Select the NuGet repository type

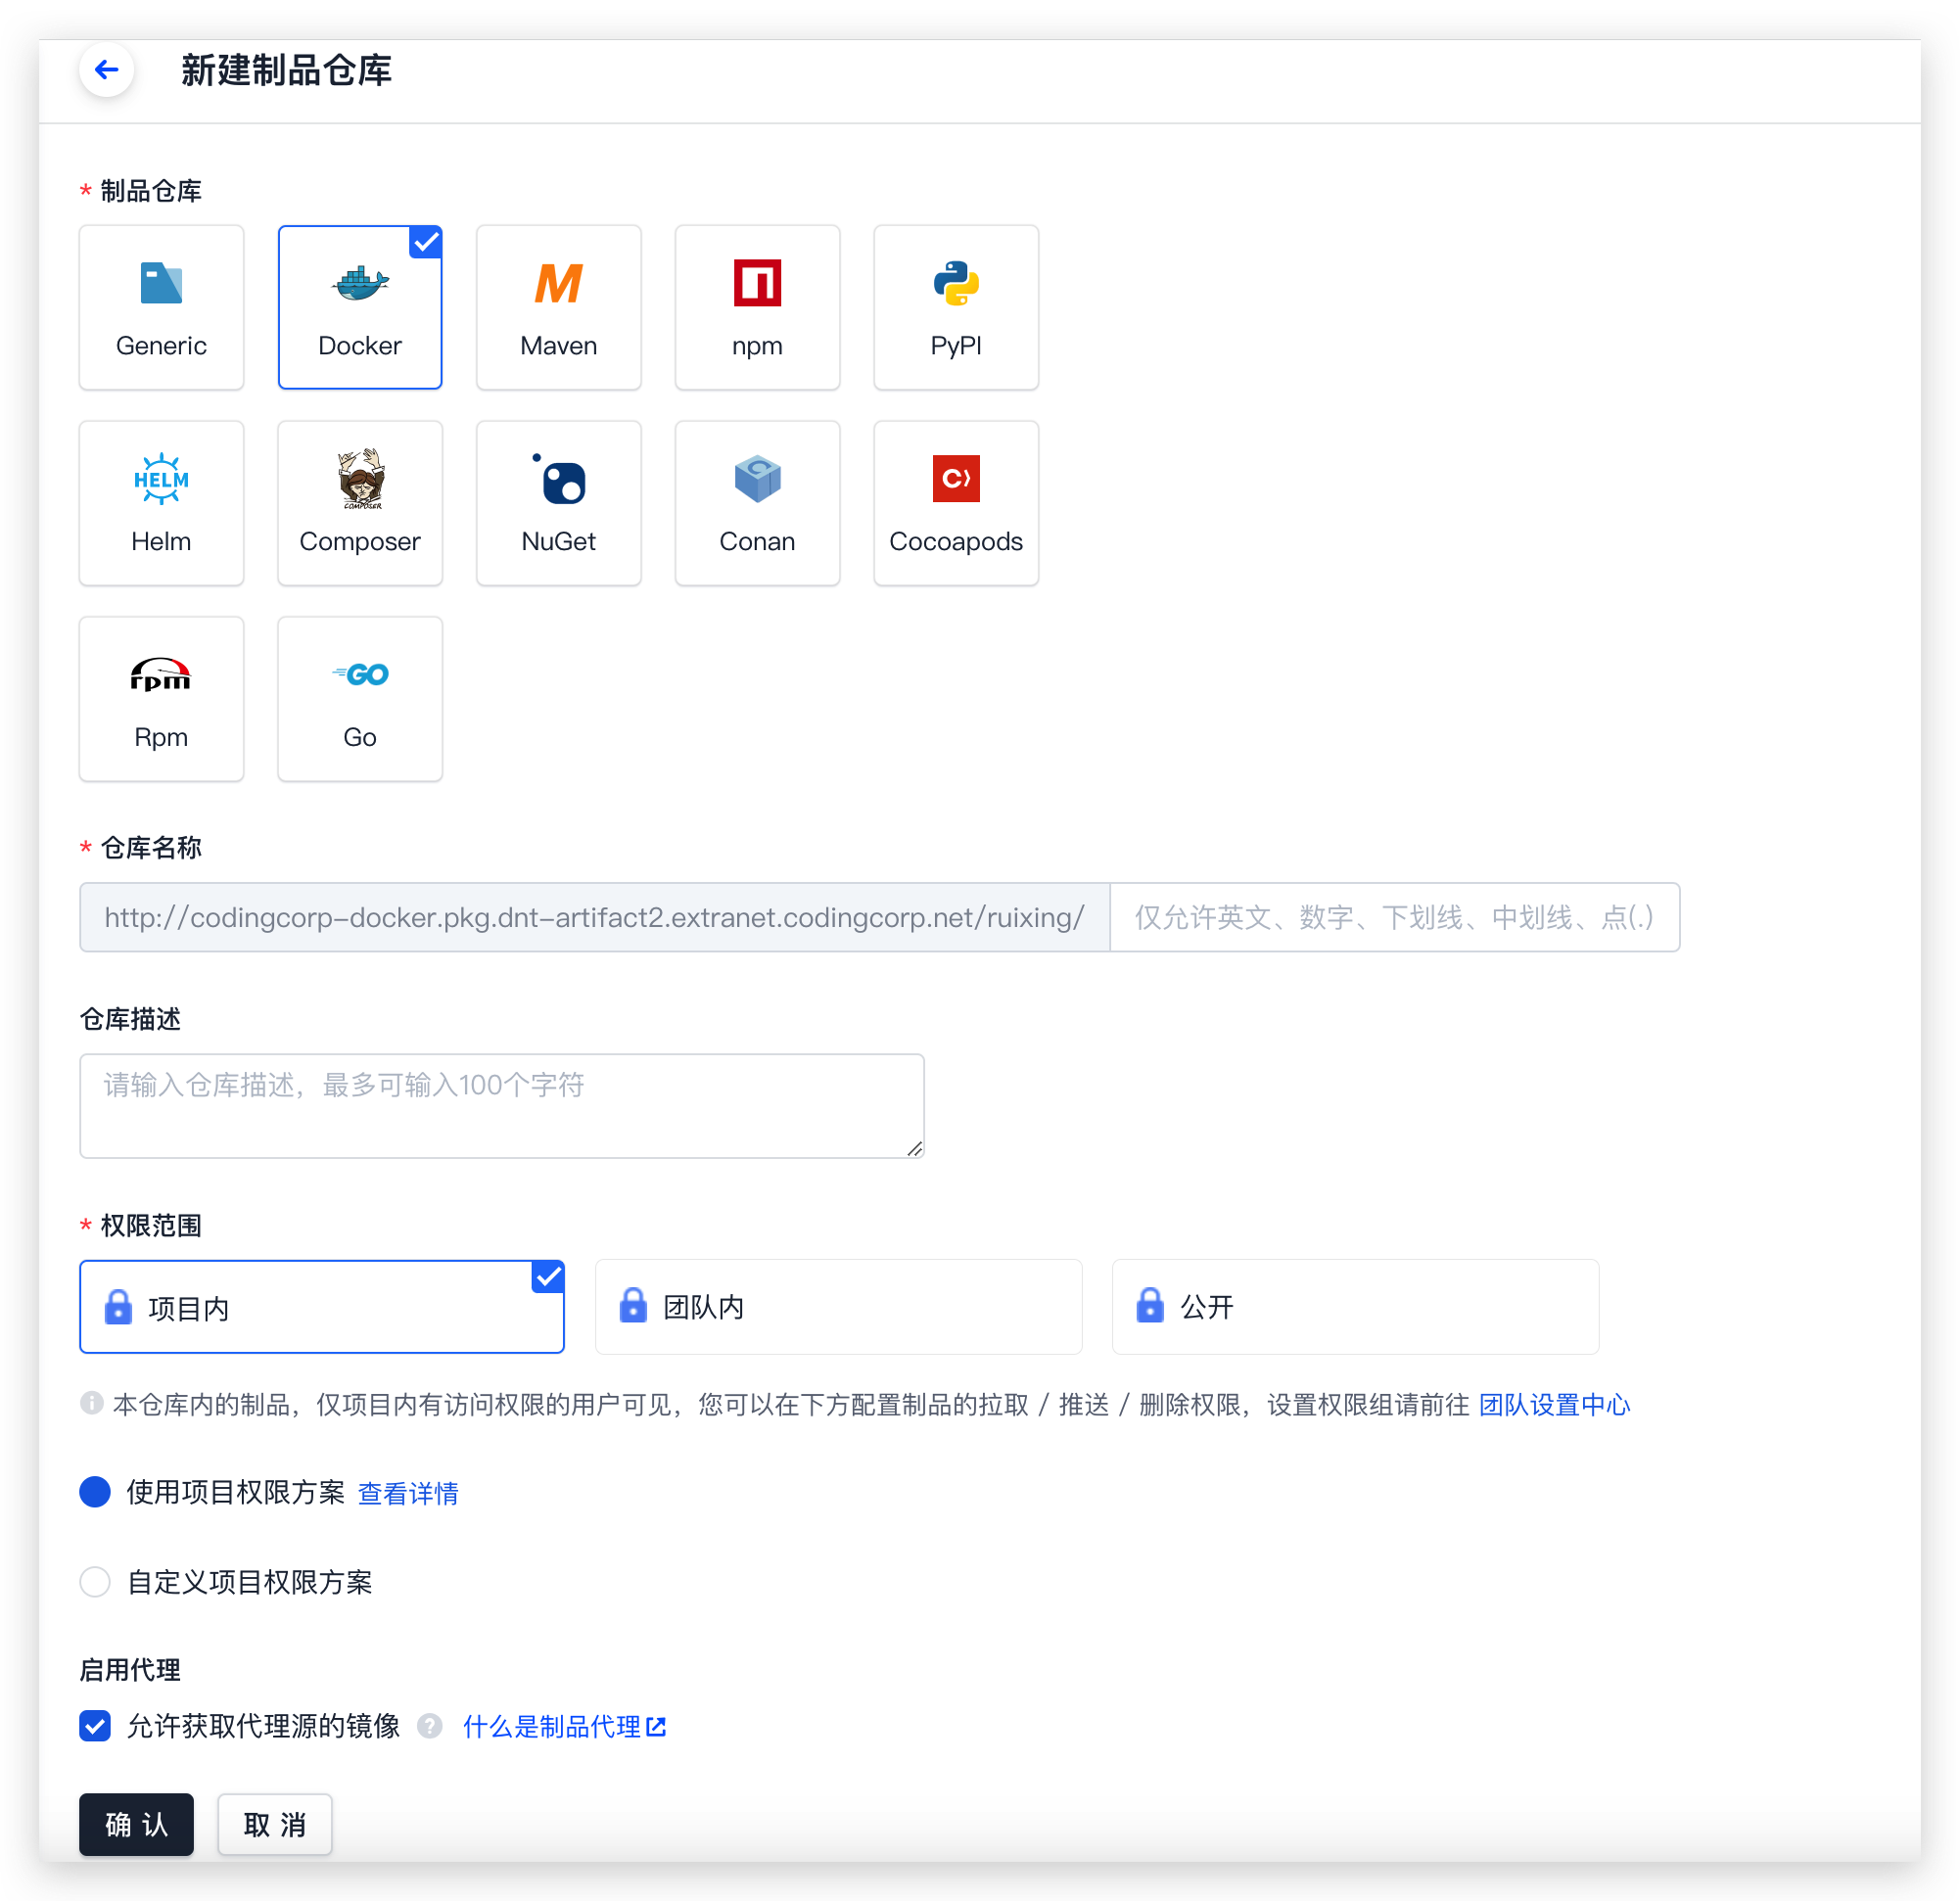[558, 503]
